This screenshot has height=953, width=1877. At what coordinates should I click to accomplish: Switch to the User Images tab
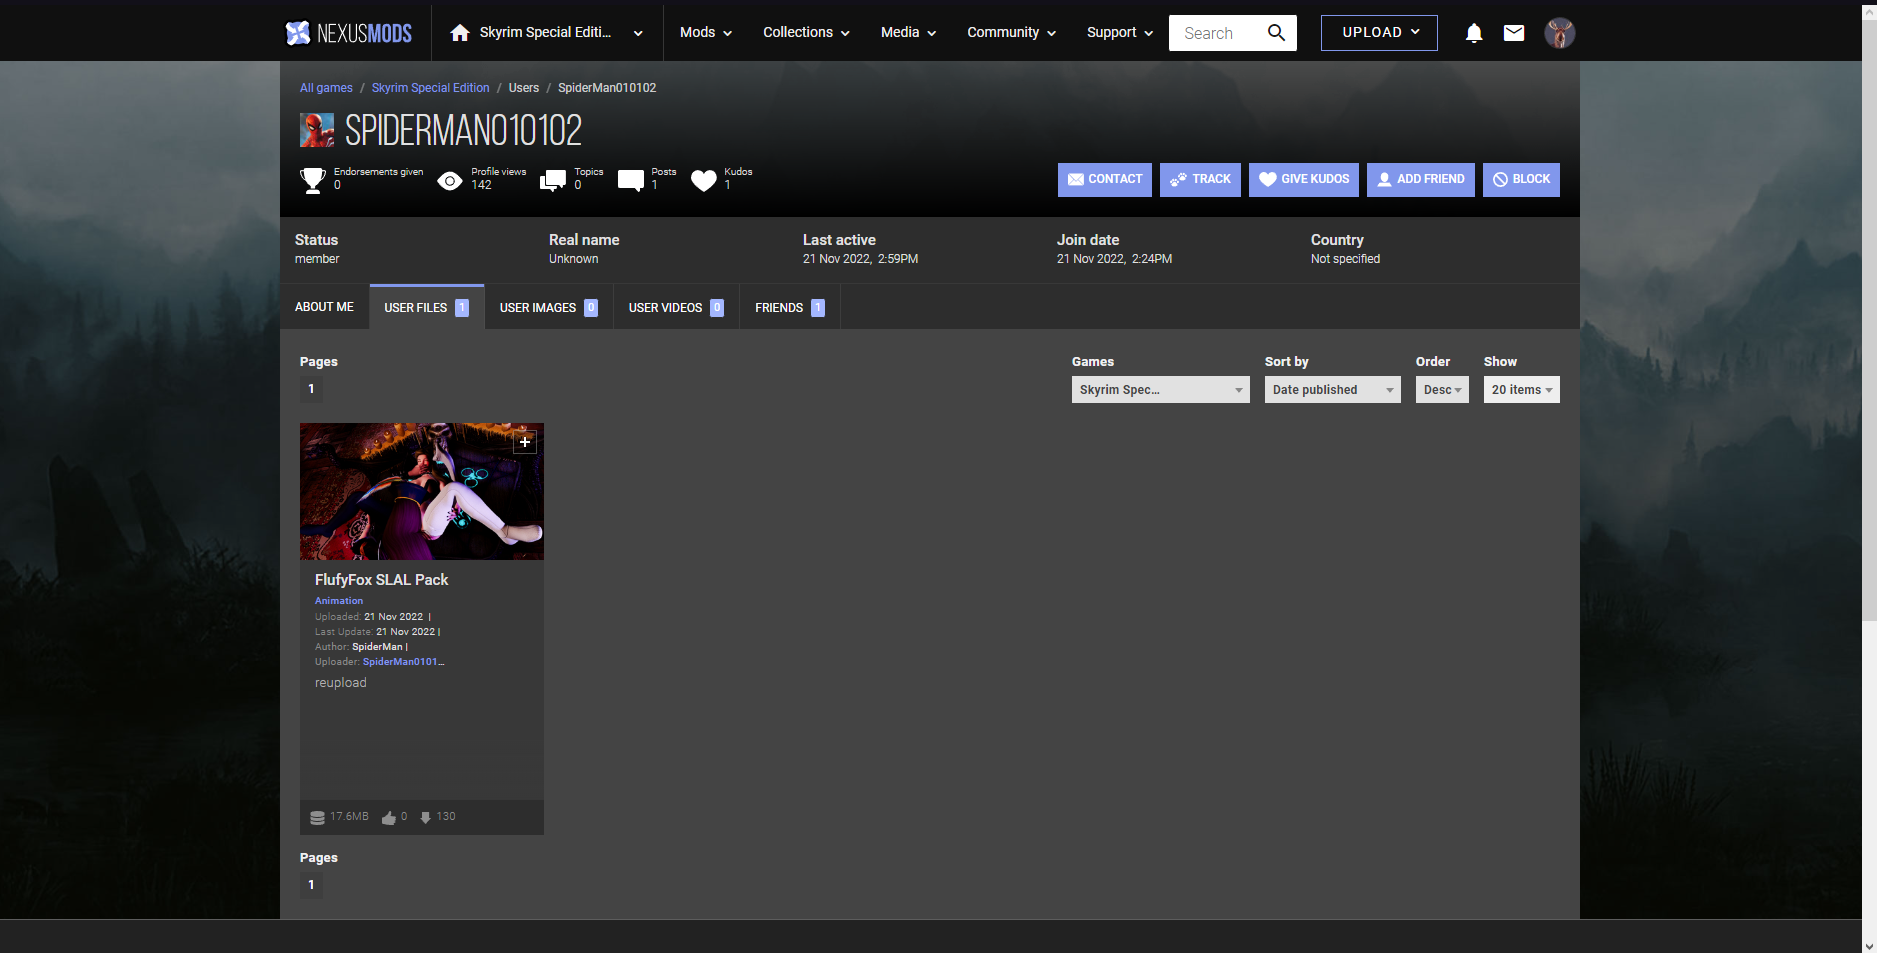548,307
